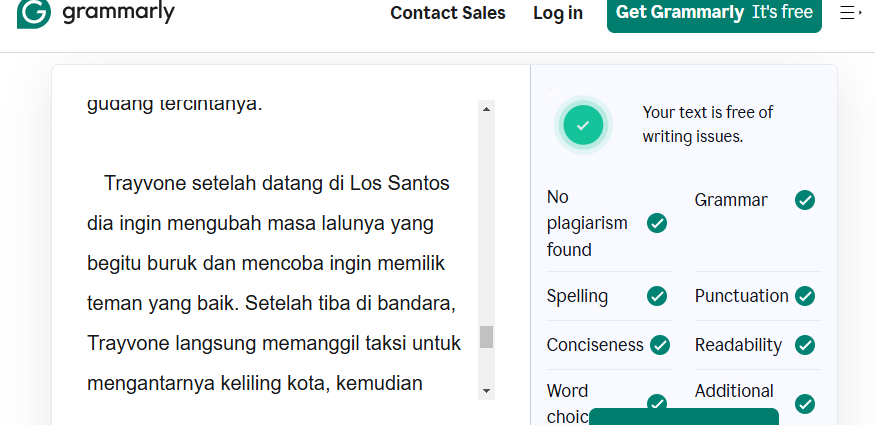Click the Punctuation checkmark icon
This screenshot has height=425, width=875.
pos(805,296)
